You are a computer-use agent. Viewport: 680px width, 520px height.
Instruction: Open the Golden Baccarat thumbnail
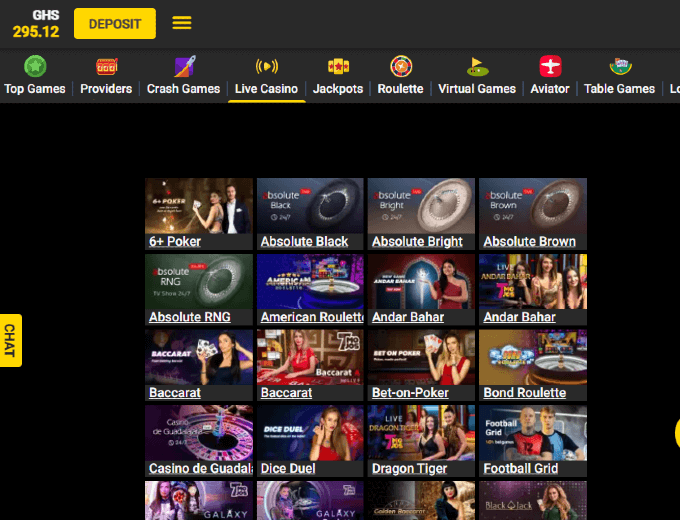(421, 500)
